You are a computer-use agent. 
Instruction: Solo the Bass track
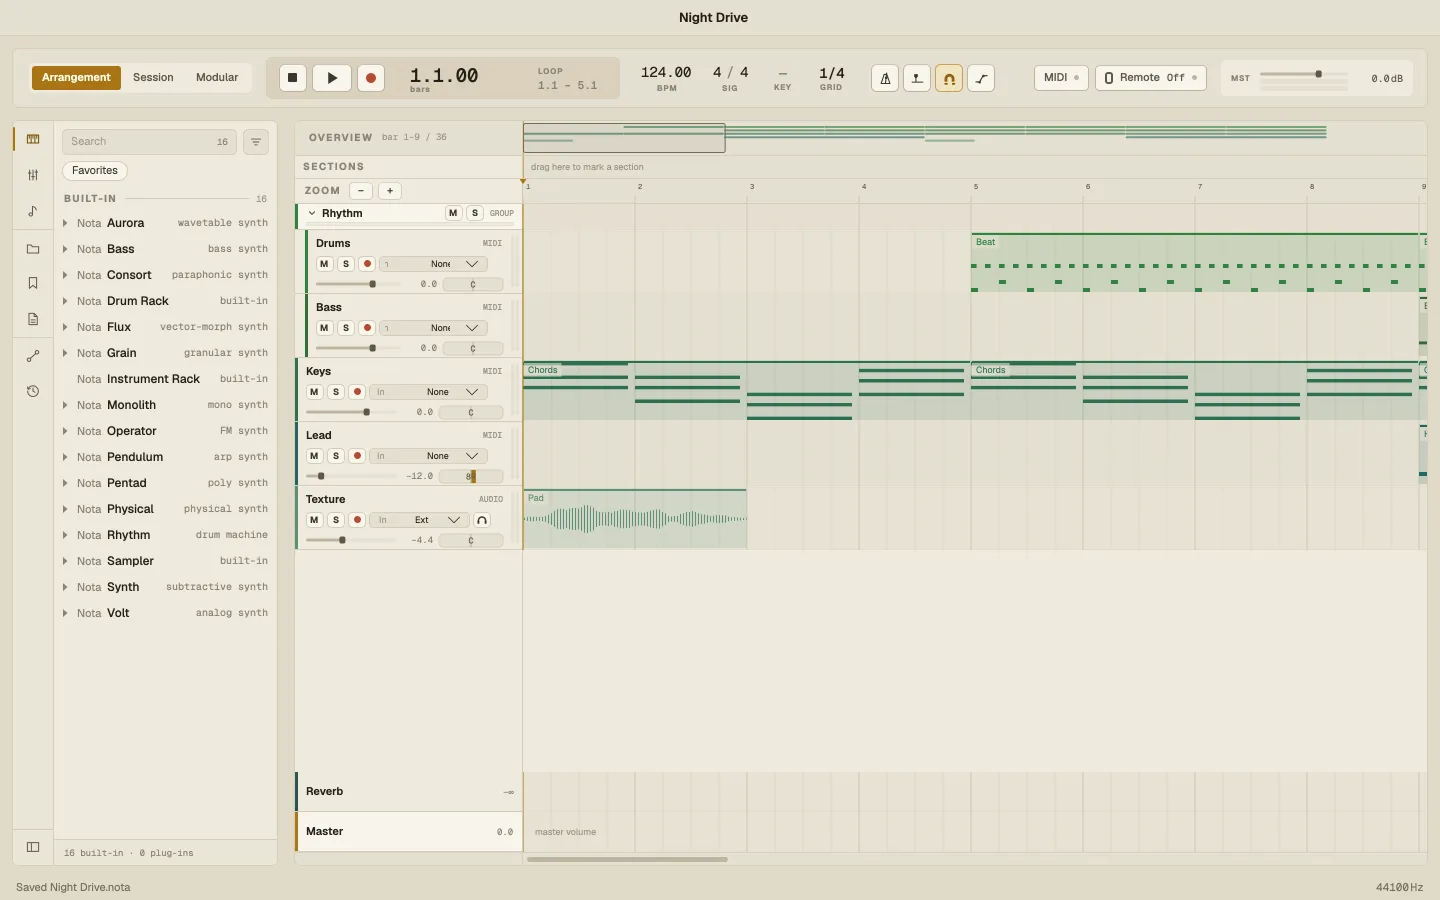346,328
